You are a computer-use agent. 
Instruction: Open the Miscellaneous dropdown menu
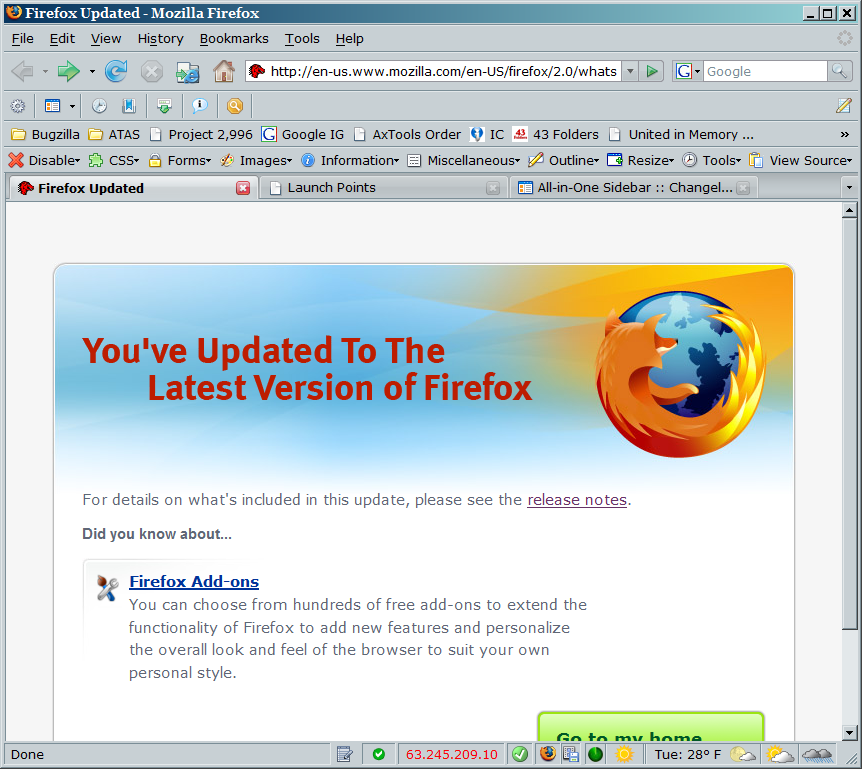[x=463, y=161]
